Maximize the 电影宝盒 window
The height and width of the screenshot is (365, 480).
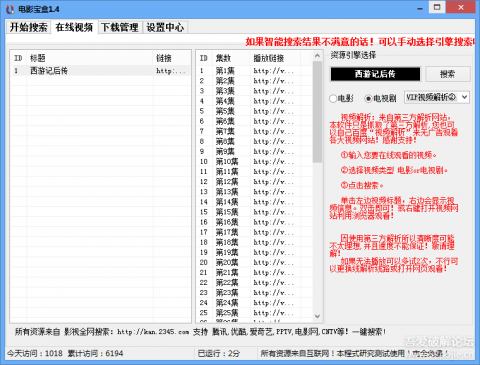[x=437, y=7]
